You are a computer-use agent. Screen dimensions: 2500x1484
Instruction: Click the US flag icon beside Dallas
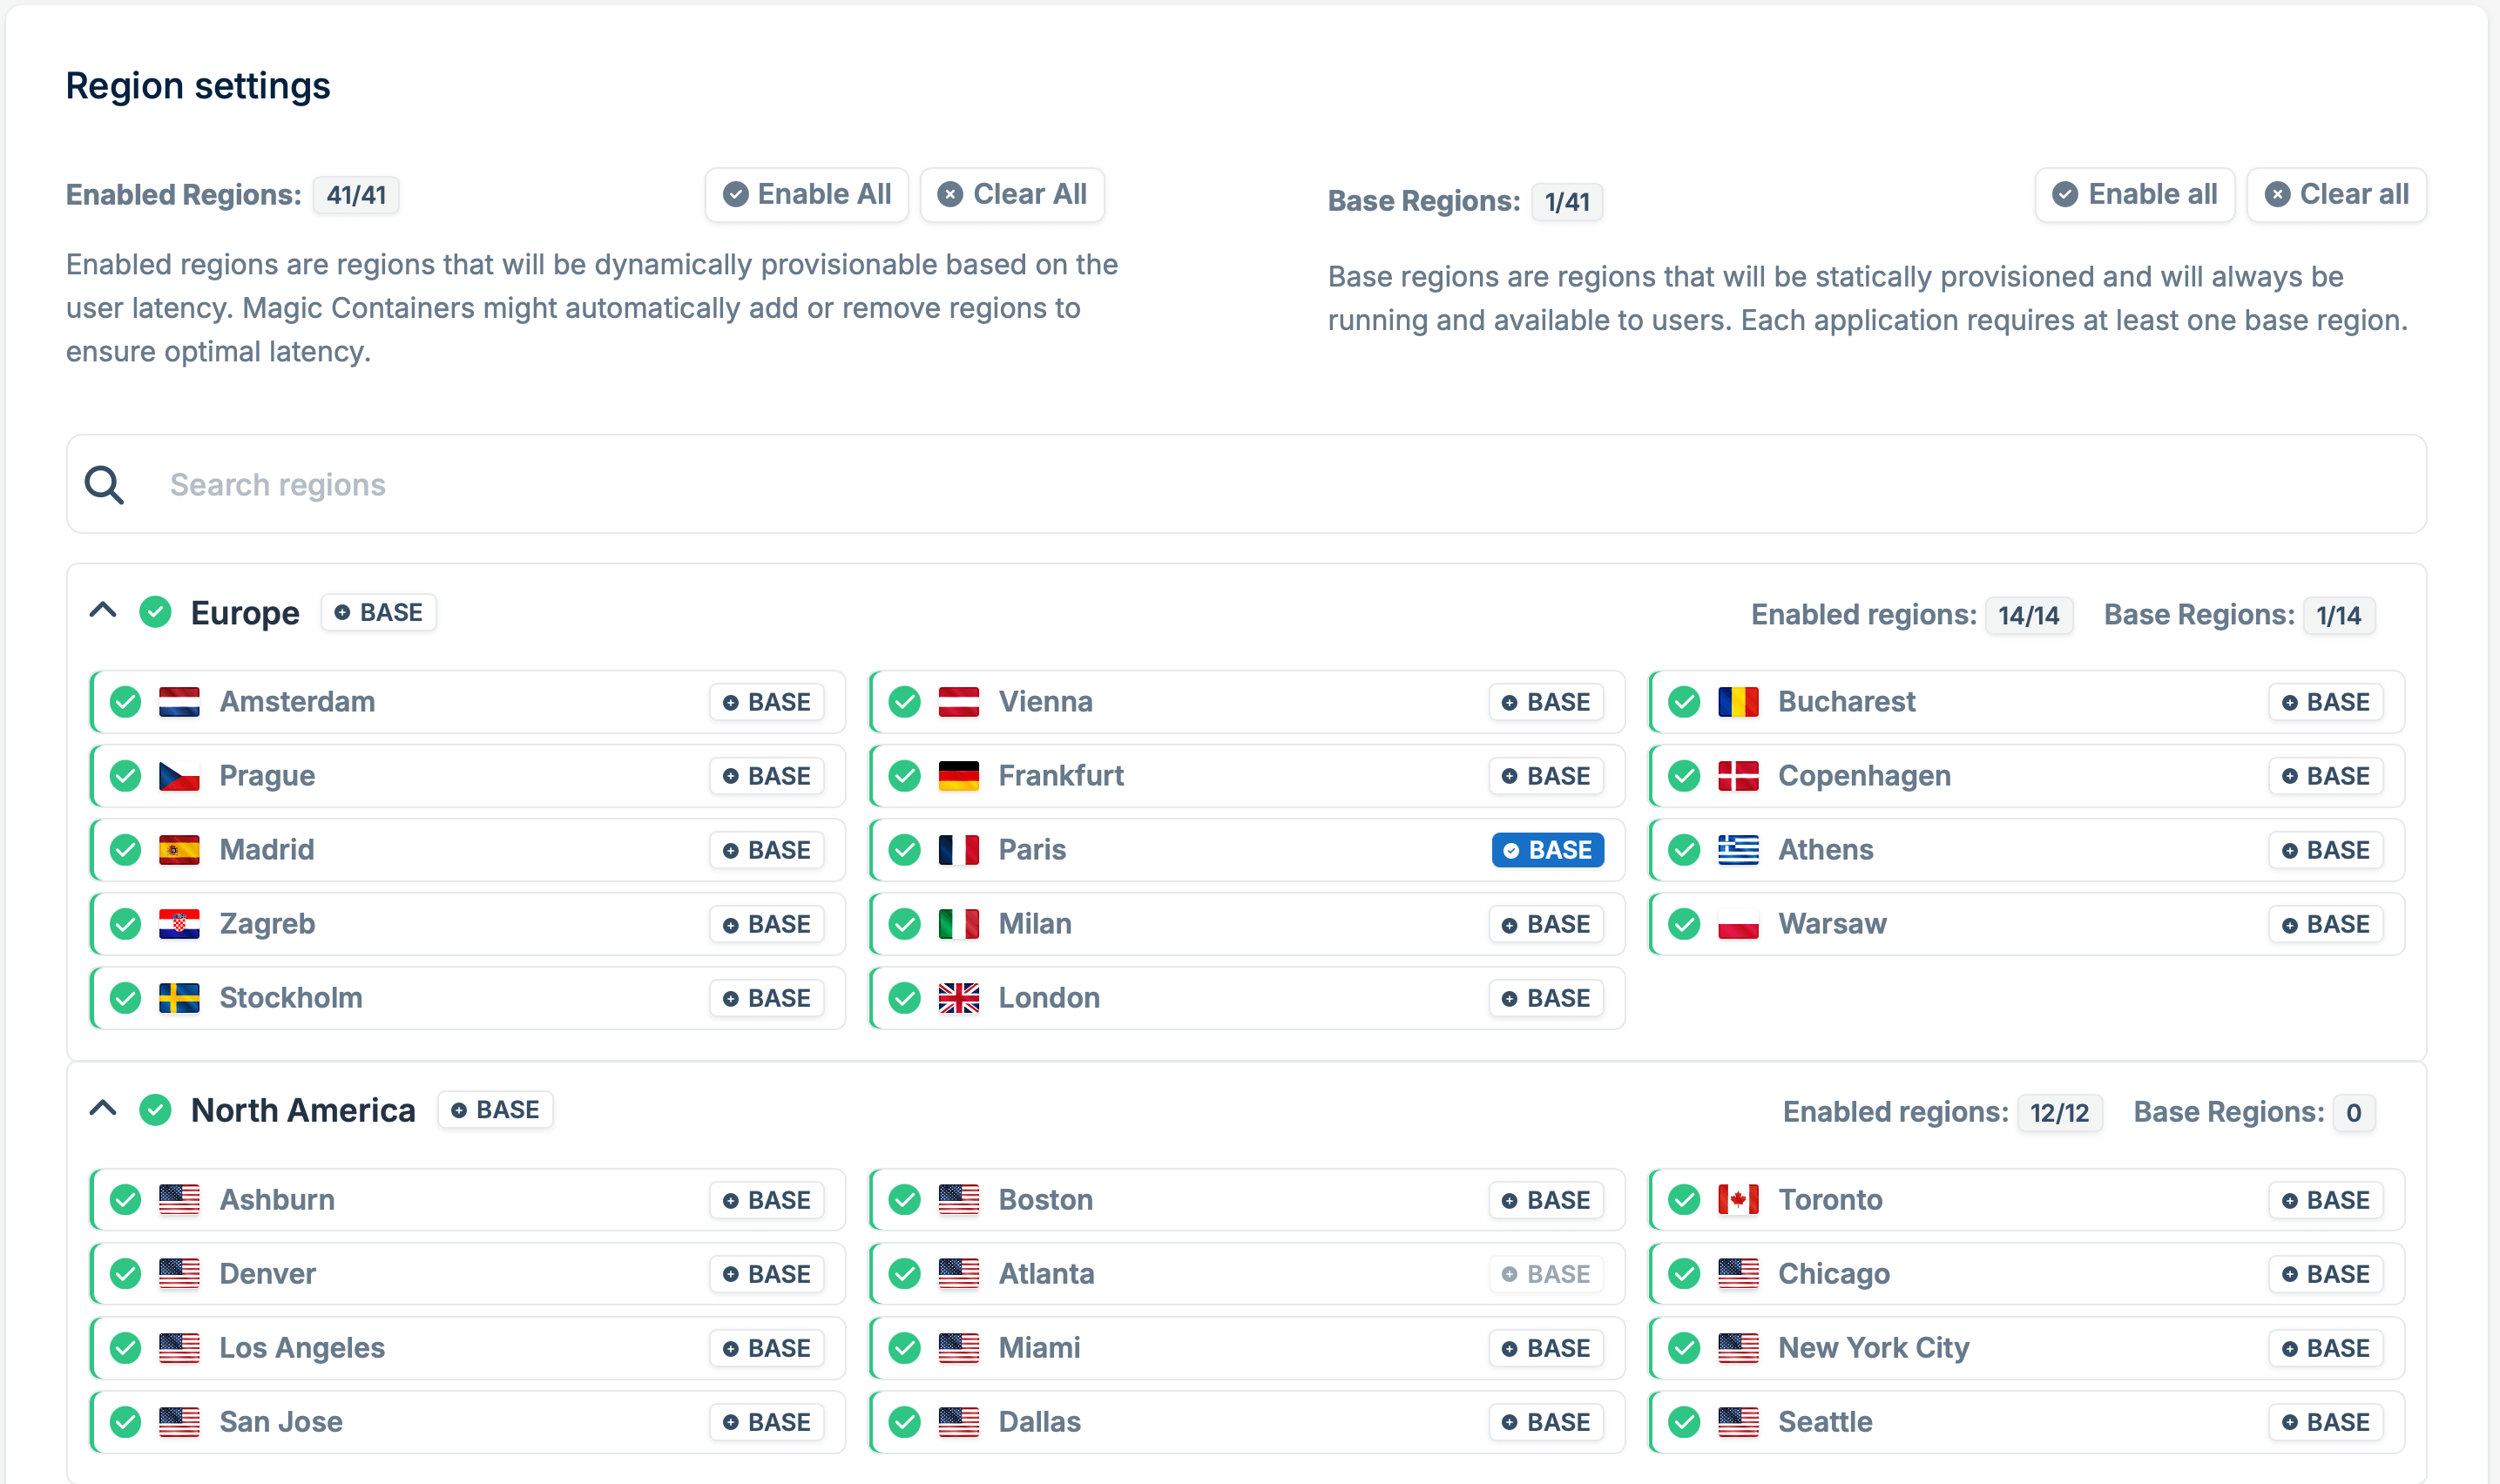coord(958,1422)
